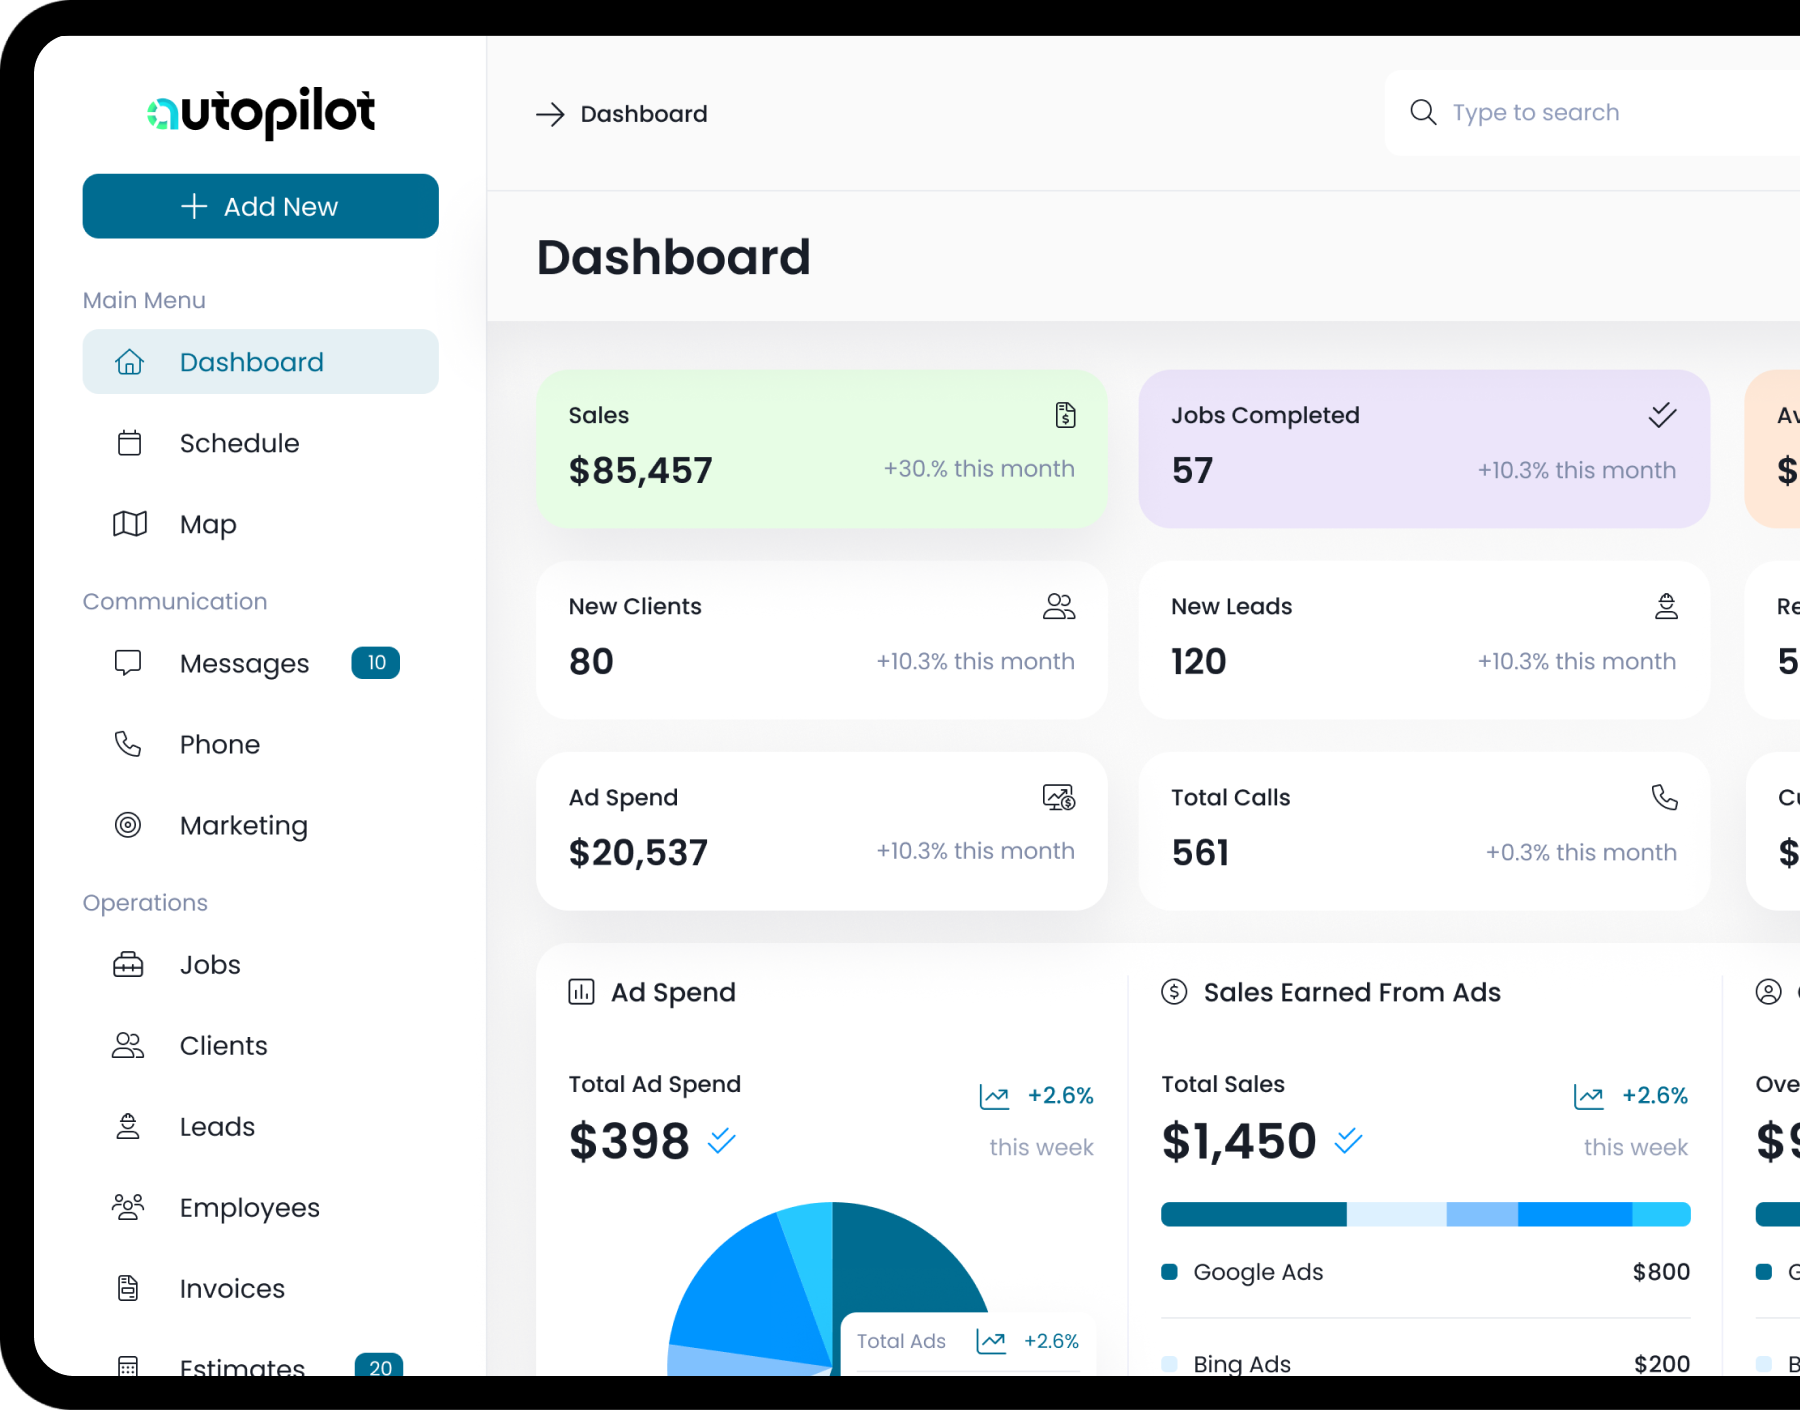Click the worker icon on New Leads card
The height and width of the screenshot is (1410, 1800).
coord(1666,606)
